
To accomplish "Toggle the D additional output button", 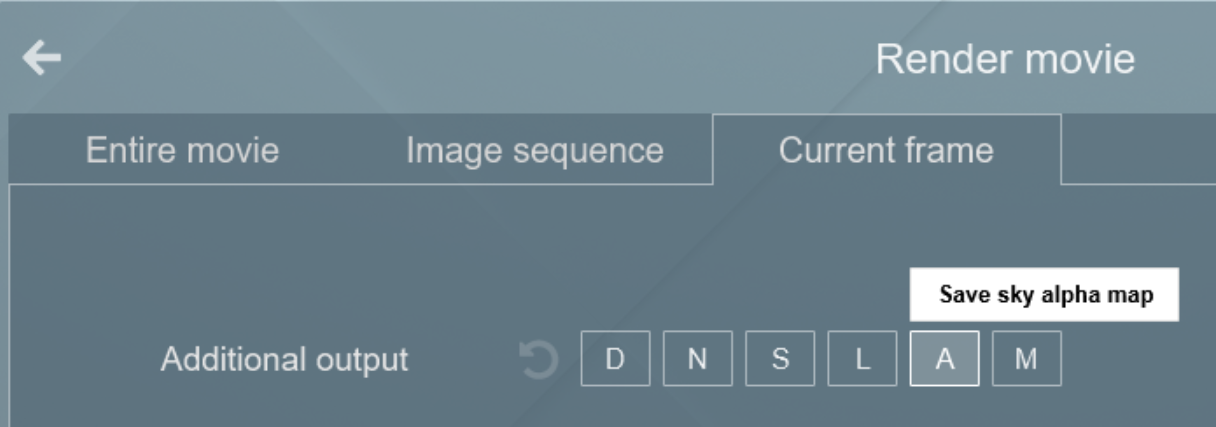I will pyautogui.click(x=615, y=359).
